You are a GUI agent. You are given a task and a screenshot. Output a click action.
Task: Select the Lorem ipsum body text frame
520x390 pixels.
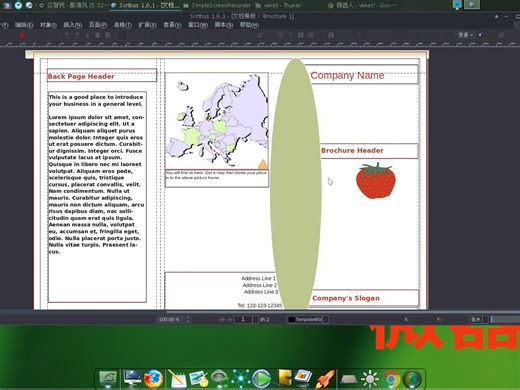(97, 197)
